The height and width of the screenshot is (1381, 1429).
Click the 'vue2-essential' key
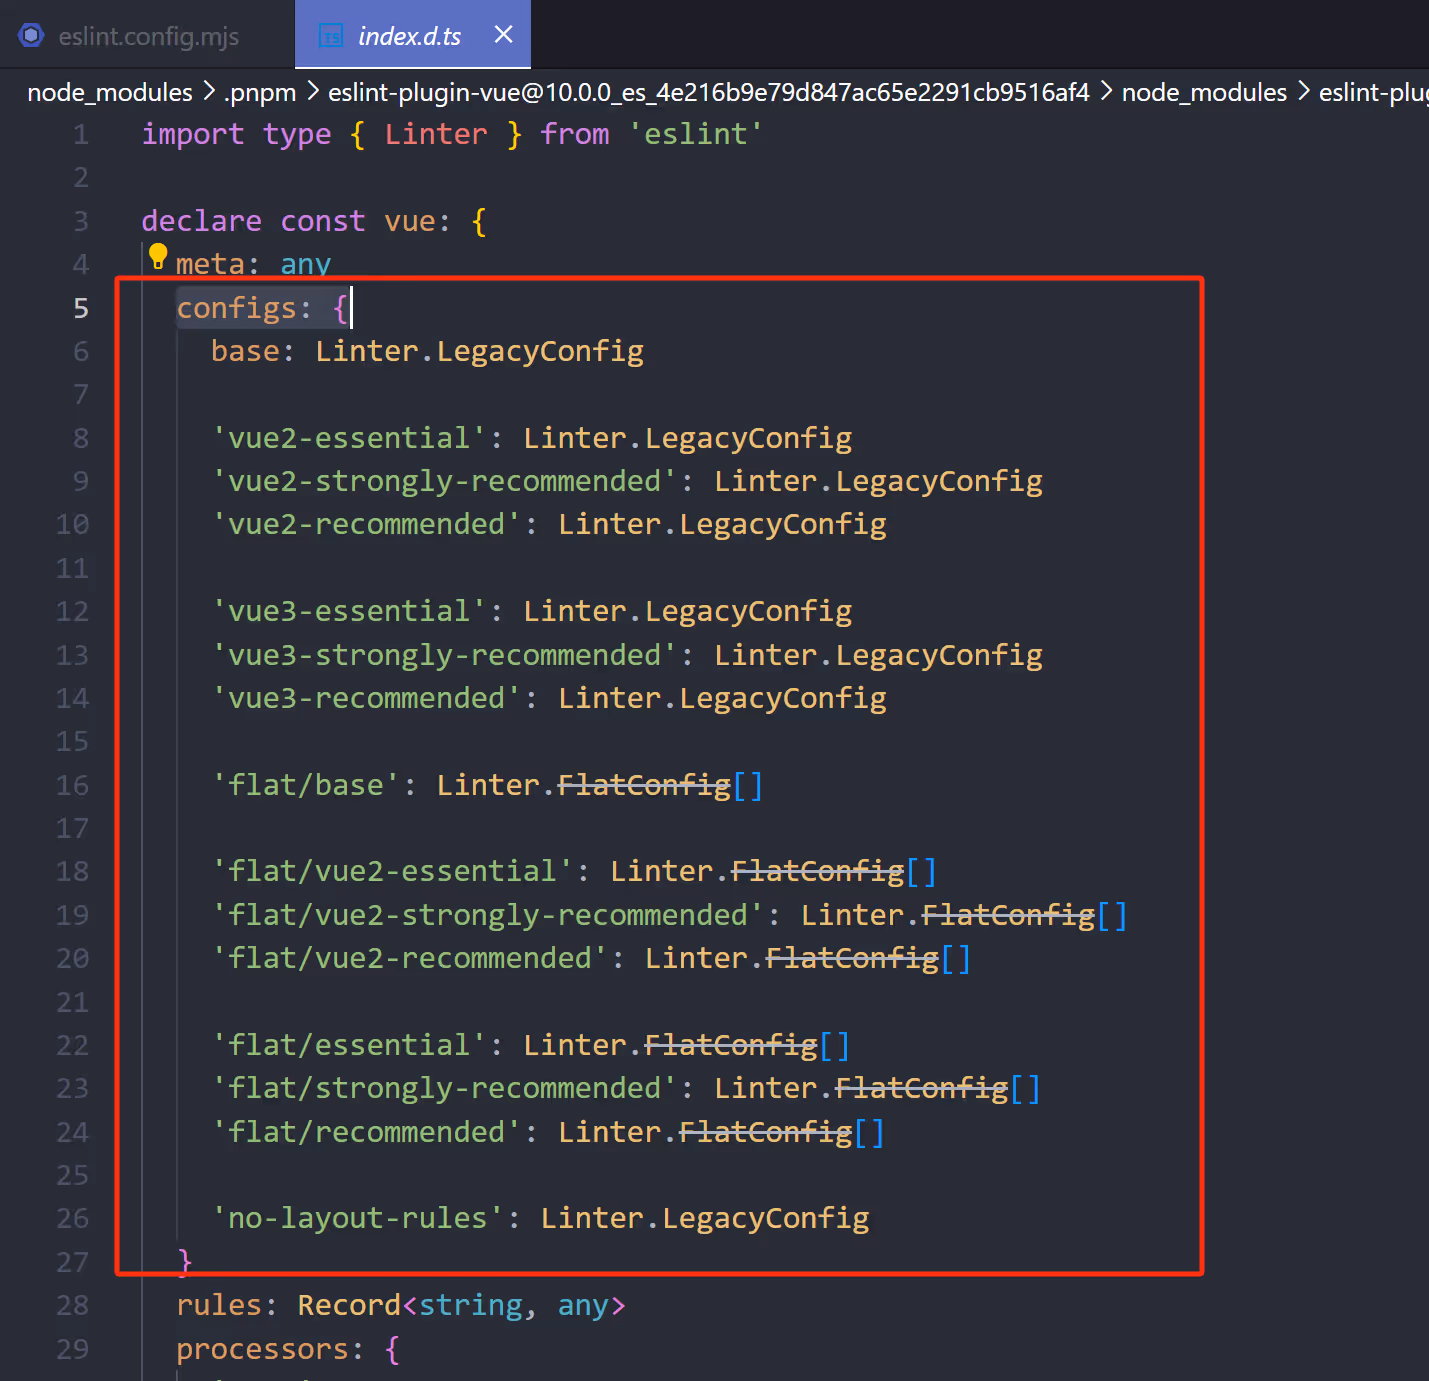tap(349, 438)
